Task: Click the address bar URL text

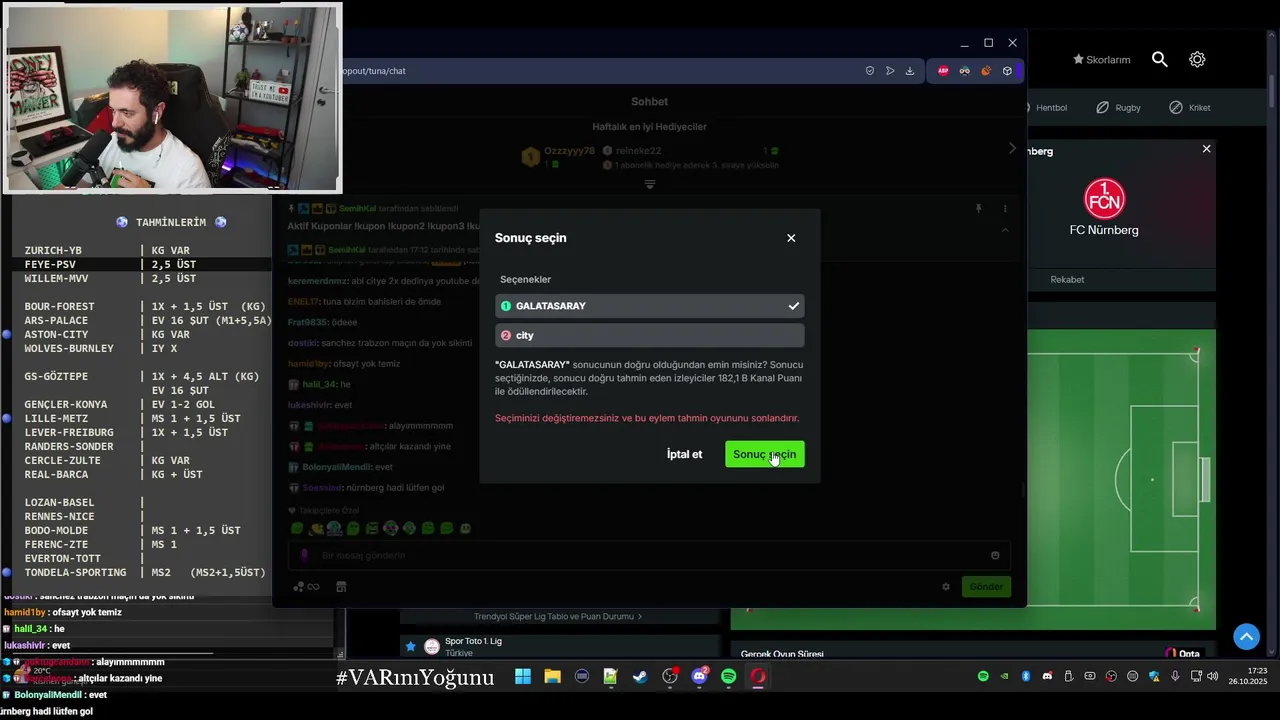Action: click(374, 71)
